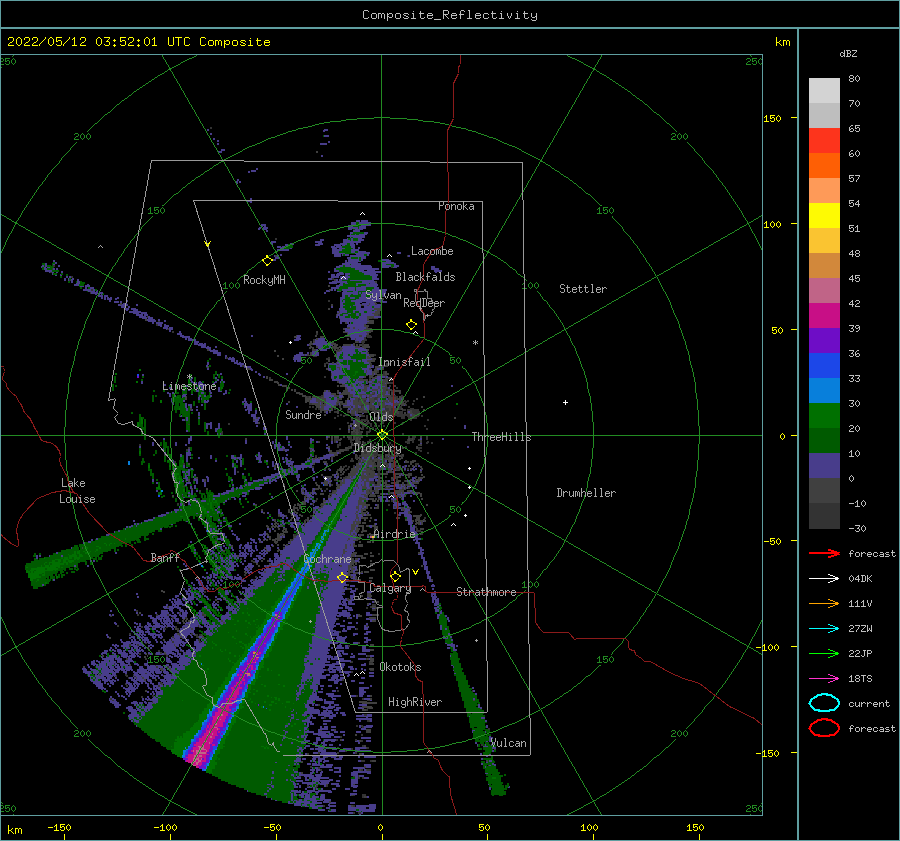Click the Sundre label

(x=303, y=415)
